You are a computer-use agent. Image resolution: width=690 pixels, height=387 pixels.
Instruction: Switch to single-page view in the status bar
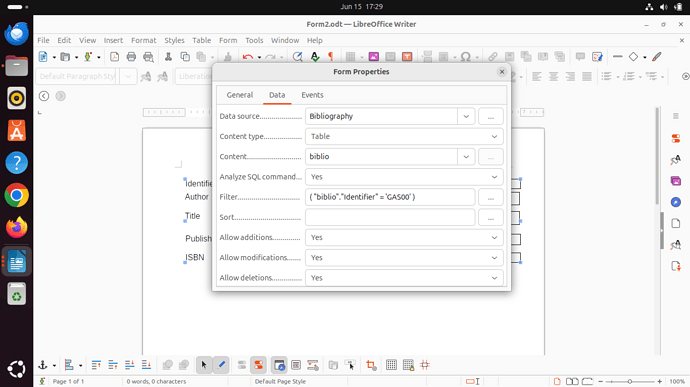[x=557, y=381]
